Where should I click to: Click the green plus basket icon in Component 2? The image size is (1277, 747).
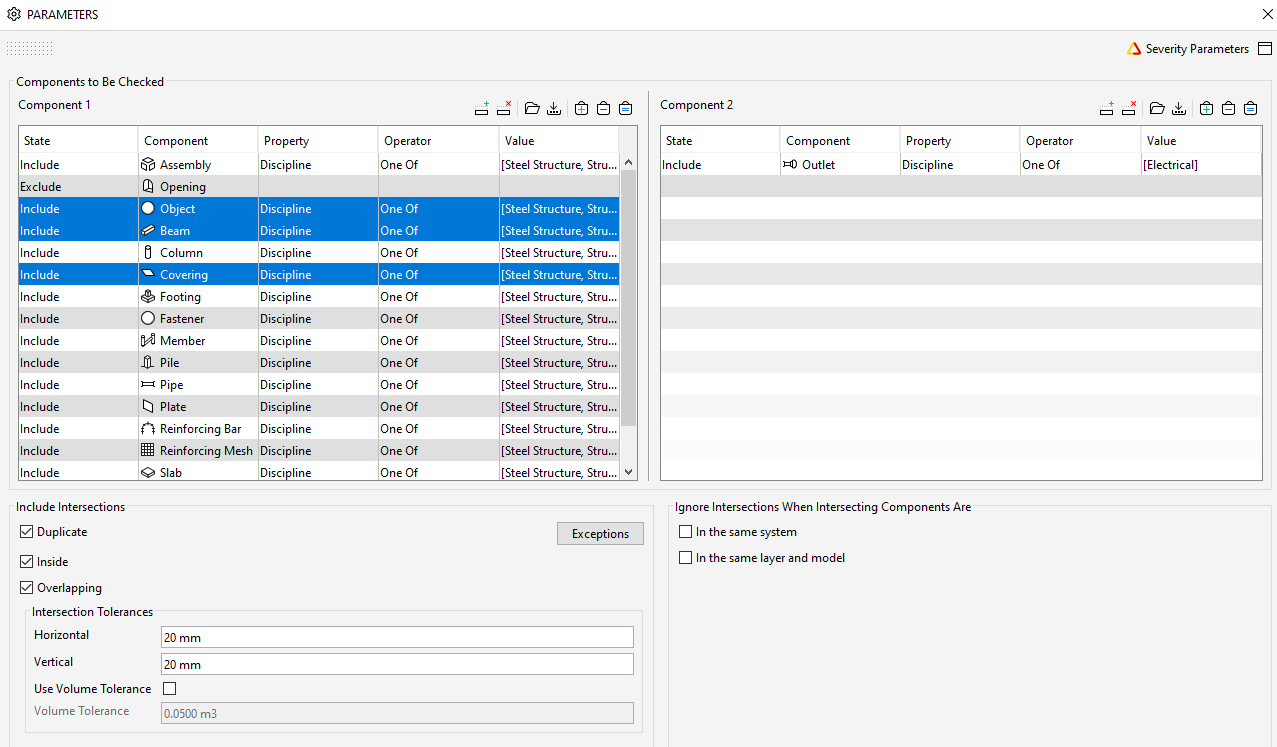click(1207, 108)
